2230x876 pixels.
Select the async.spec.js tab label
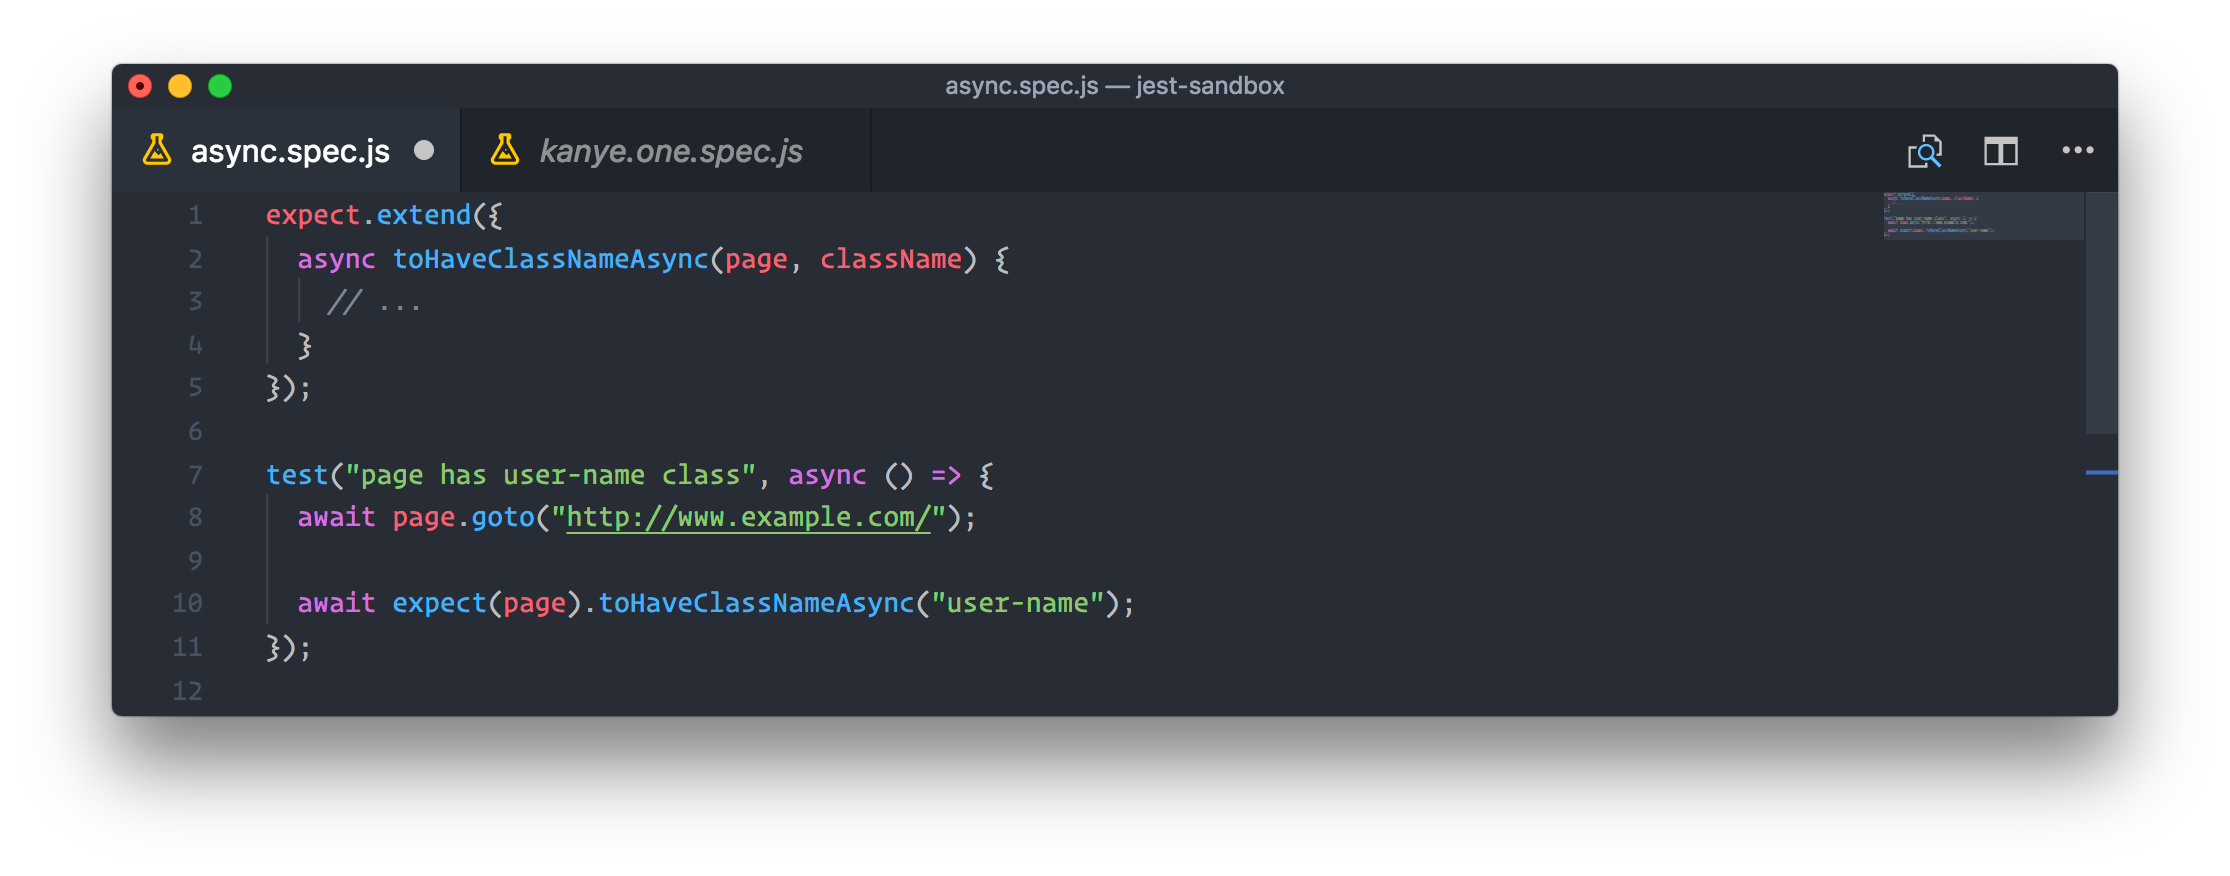290,151
